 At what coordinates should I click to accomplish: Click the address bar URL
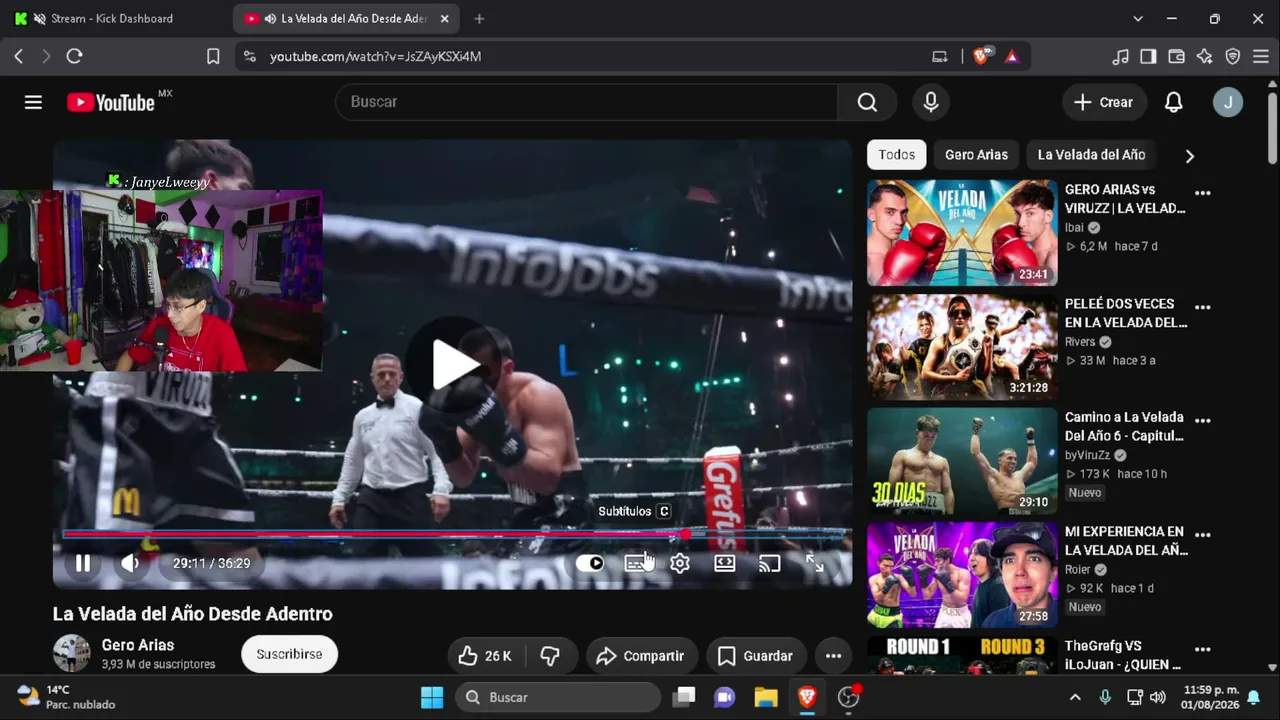375,57
